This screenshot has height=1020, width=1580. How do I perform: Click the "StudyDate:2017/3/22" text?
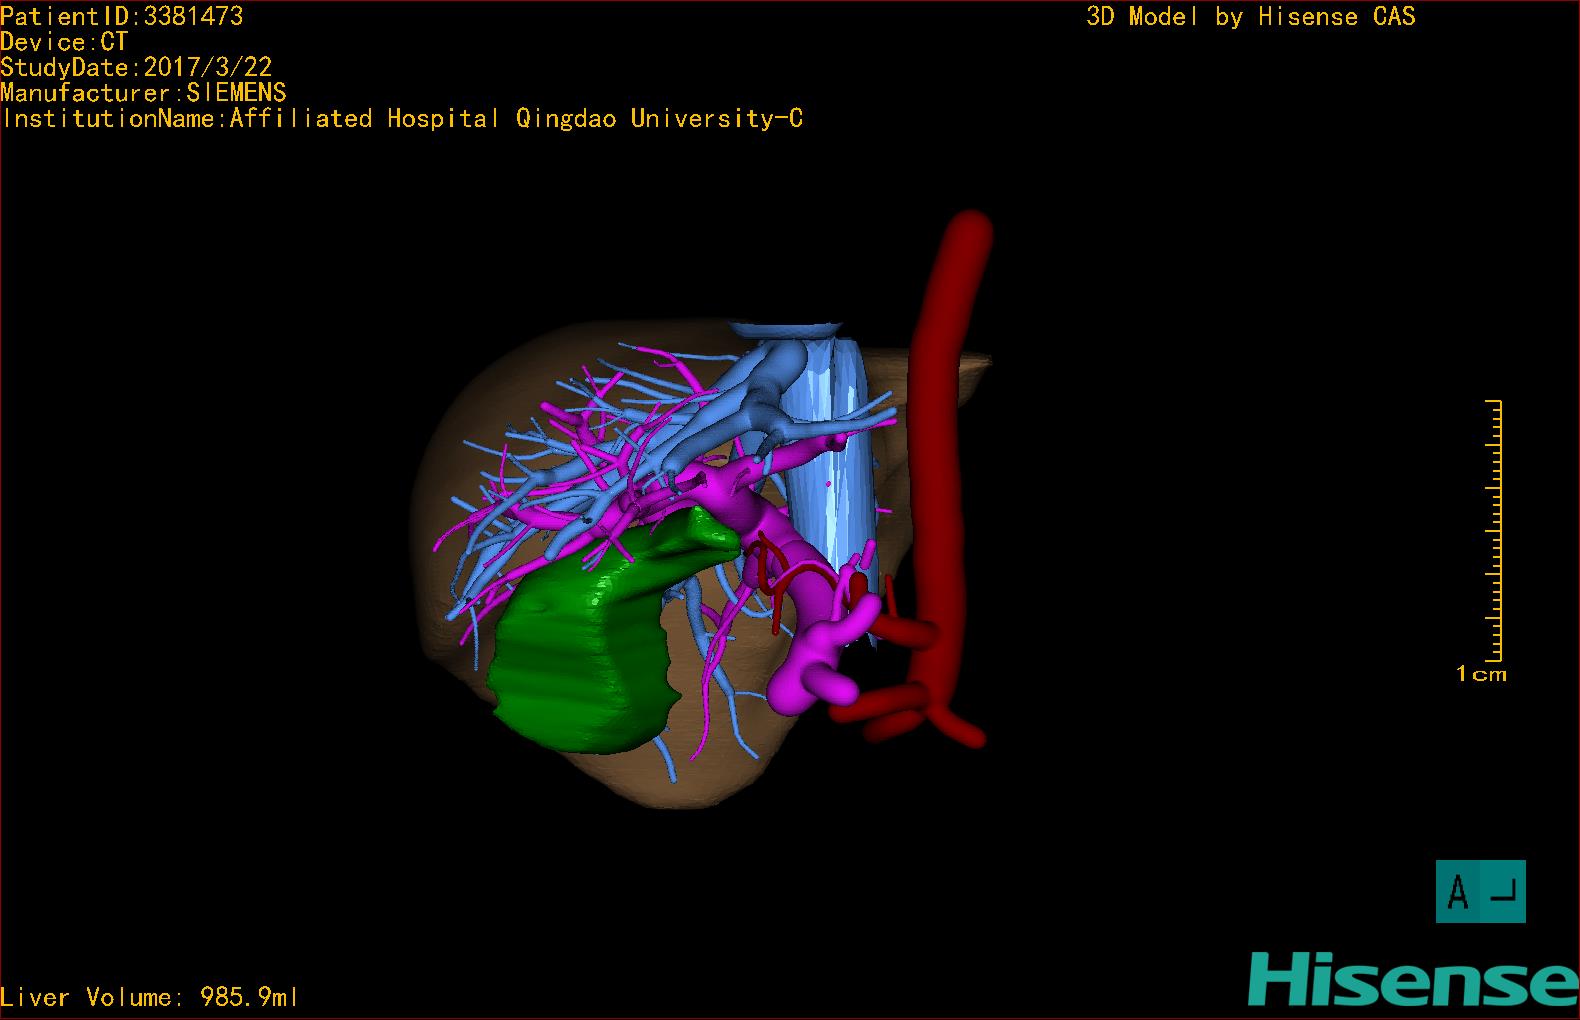(136, 67)
